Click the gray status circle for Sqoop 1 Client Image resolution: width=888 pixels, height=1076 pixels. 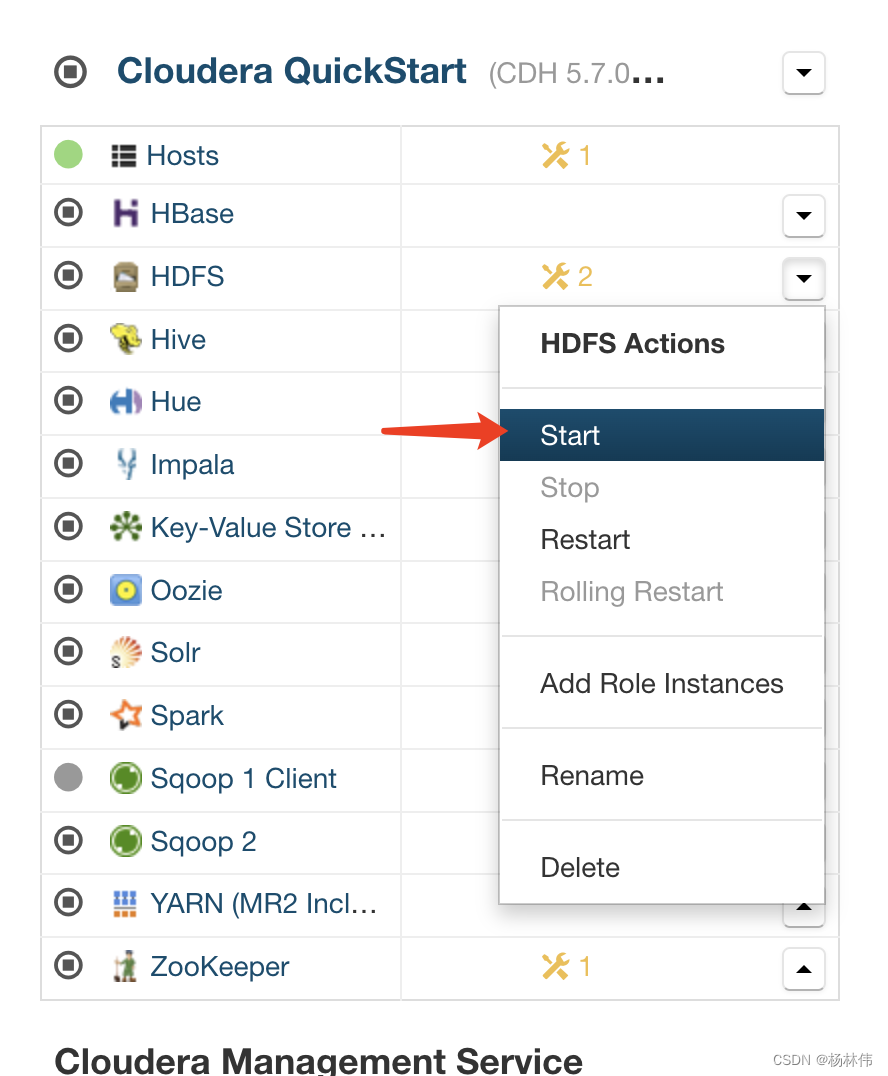68,778
